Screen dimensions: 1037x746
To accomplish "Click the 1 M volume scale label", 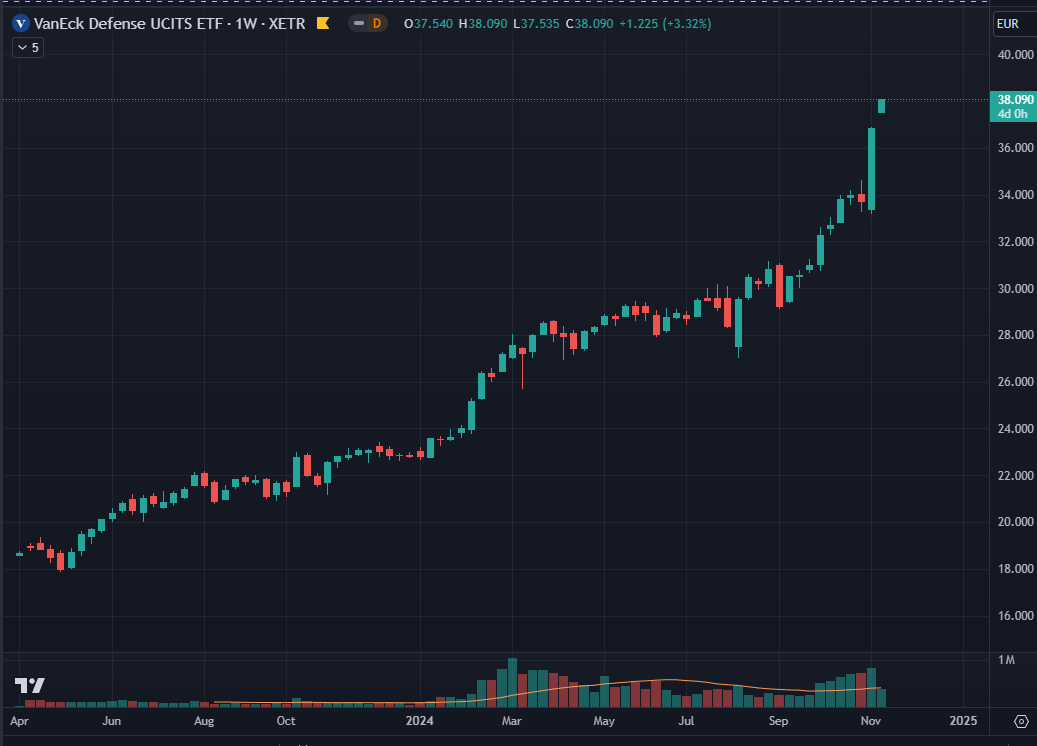I will click(1006, 660).
